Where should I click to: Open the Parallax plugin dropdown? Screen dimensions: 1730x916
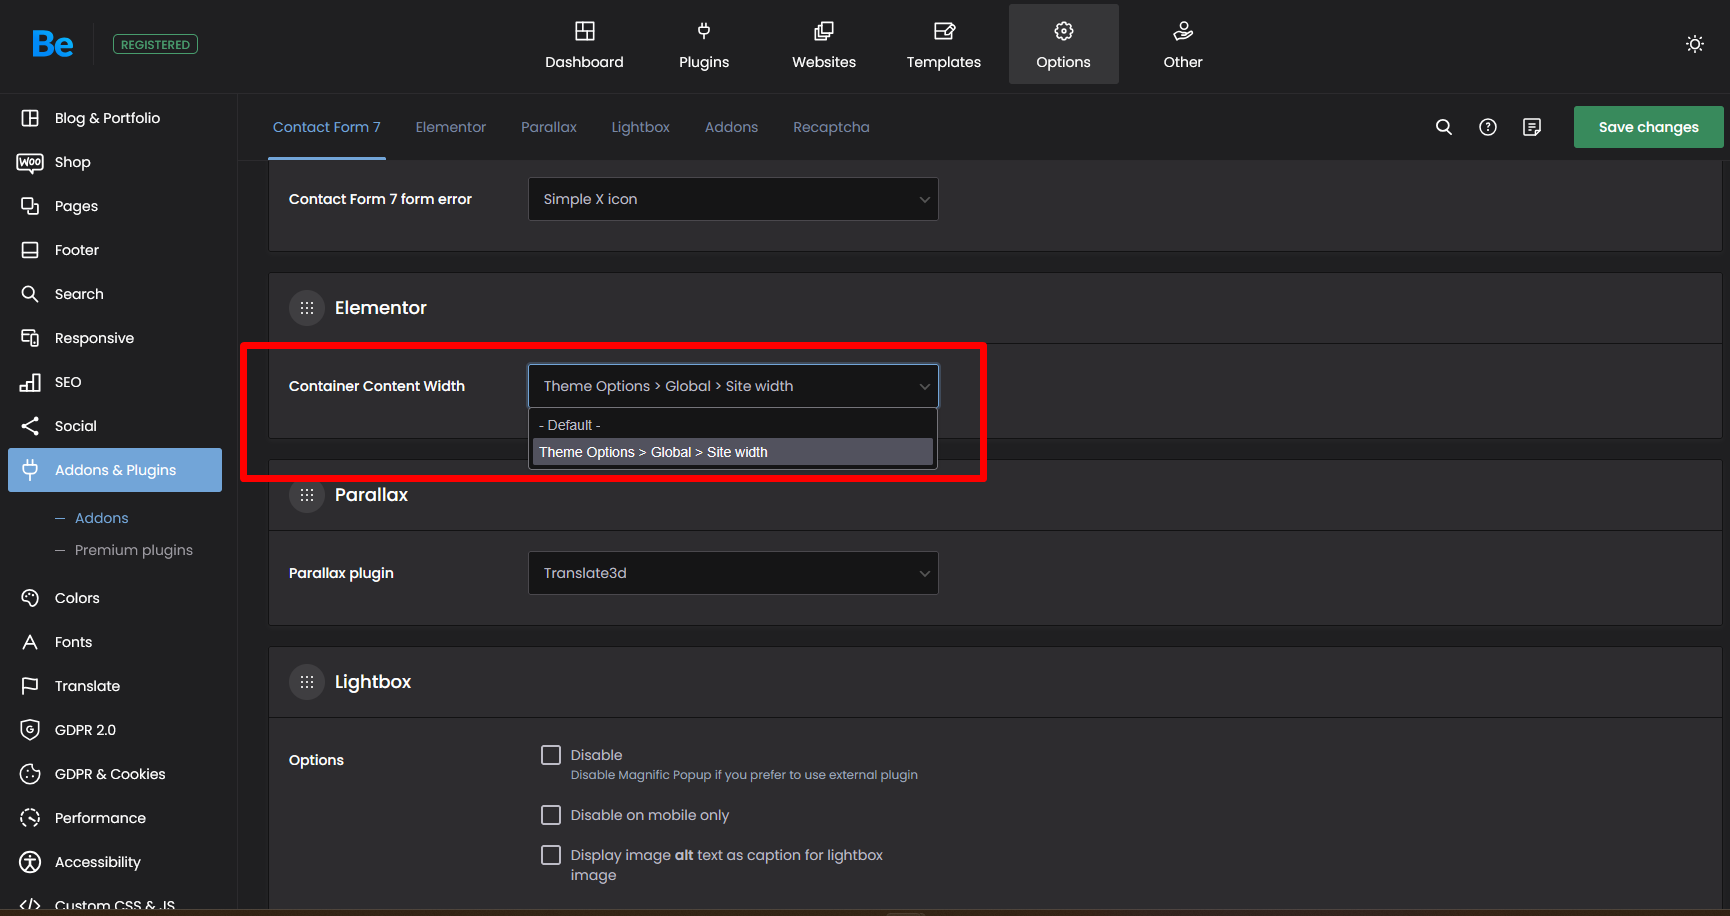[x=732, y=573]
